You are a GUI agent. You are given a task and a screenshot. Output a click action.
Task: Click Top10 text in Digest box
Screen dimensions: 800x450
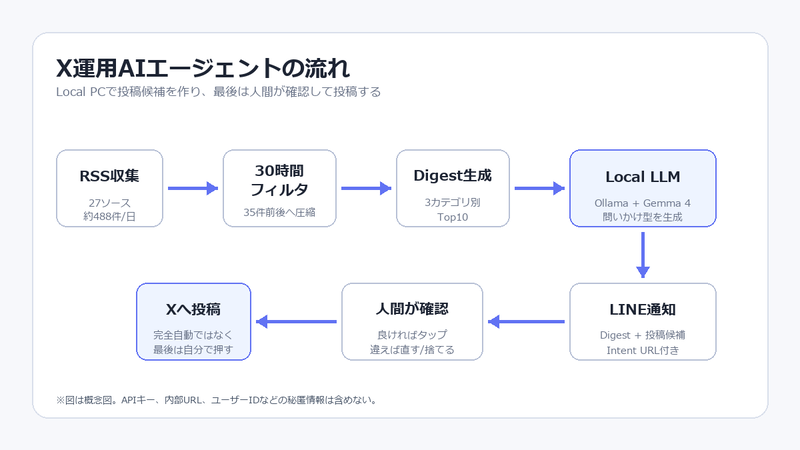(x=453, y=217)
